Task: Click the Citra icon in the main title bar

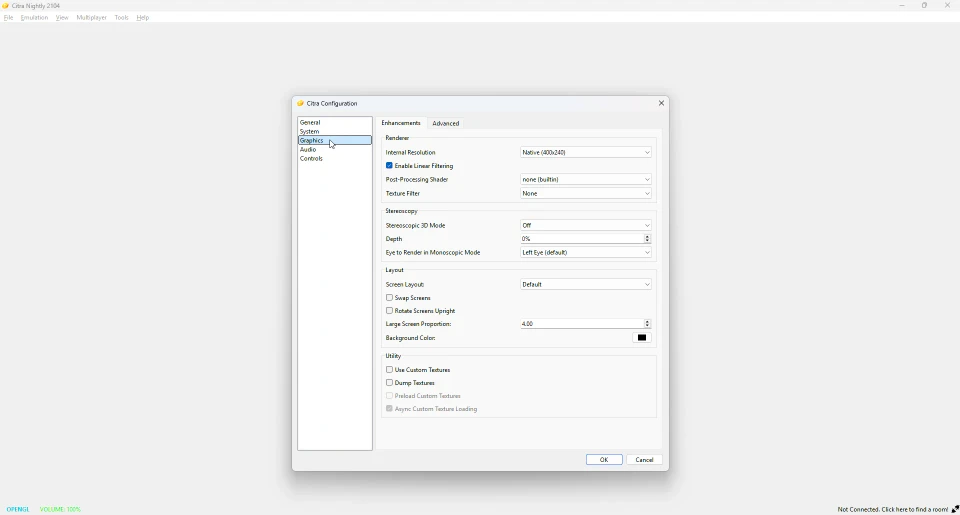Action: click(6, 6)
